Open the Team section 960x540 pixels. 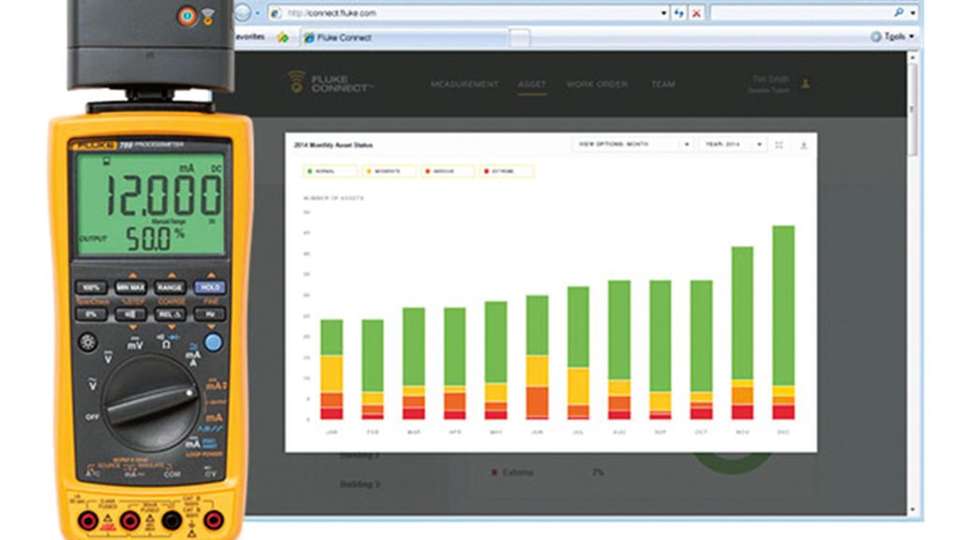tap(662, 84)
